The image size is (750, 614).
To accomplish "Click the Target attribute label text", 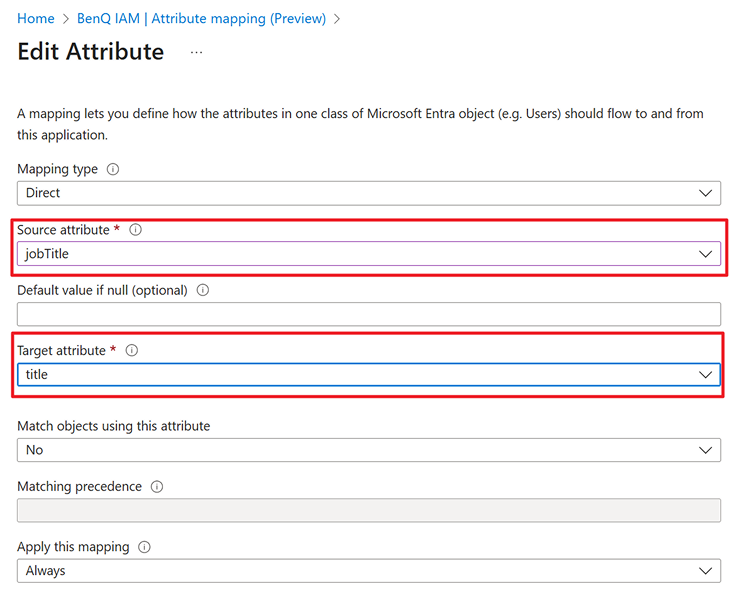I will [x=61, y=351].
